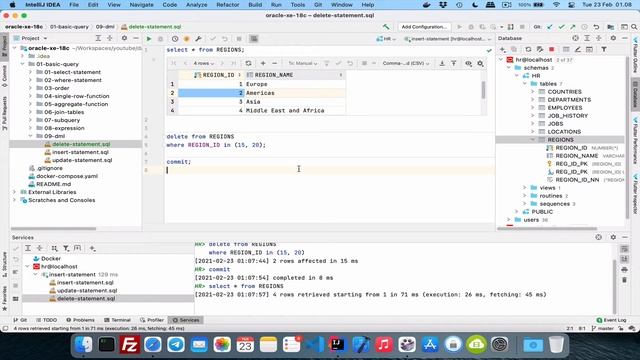
Task: Delete selected row with minus icon in grid
Action: (x=274, y=63)
